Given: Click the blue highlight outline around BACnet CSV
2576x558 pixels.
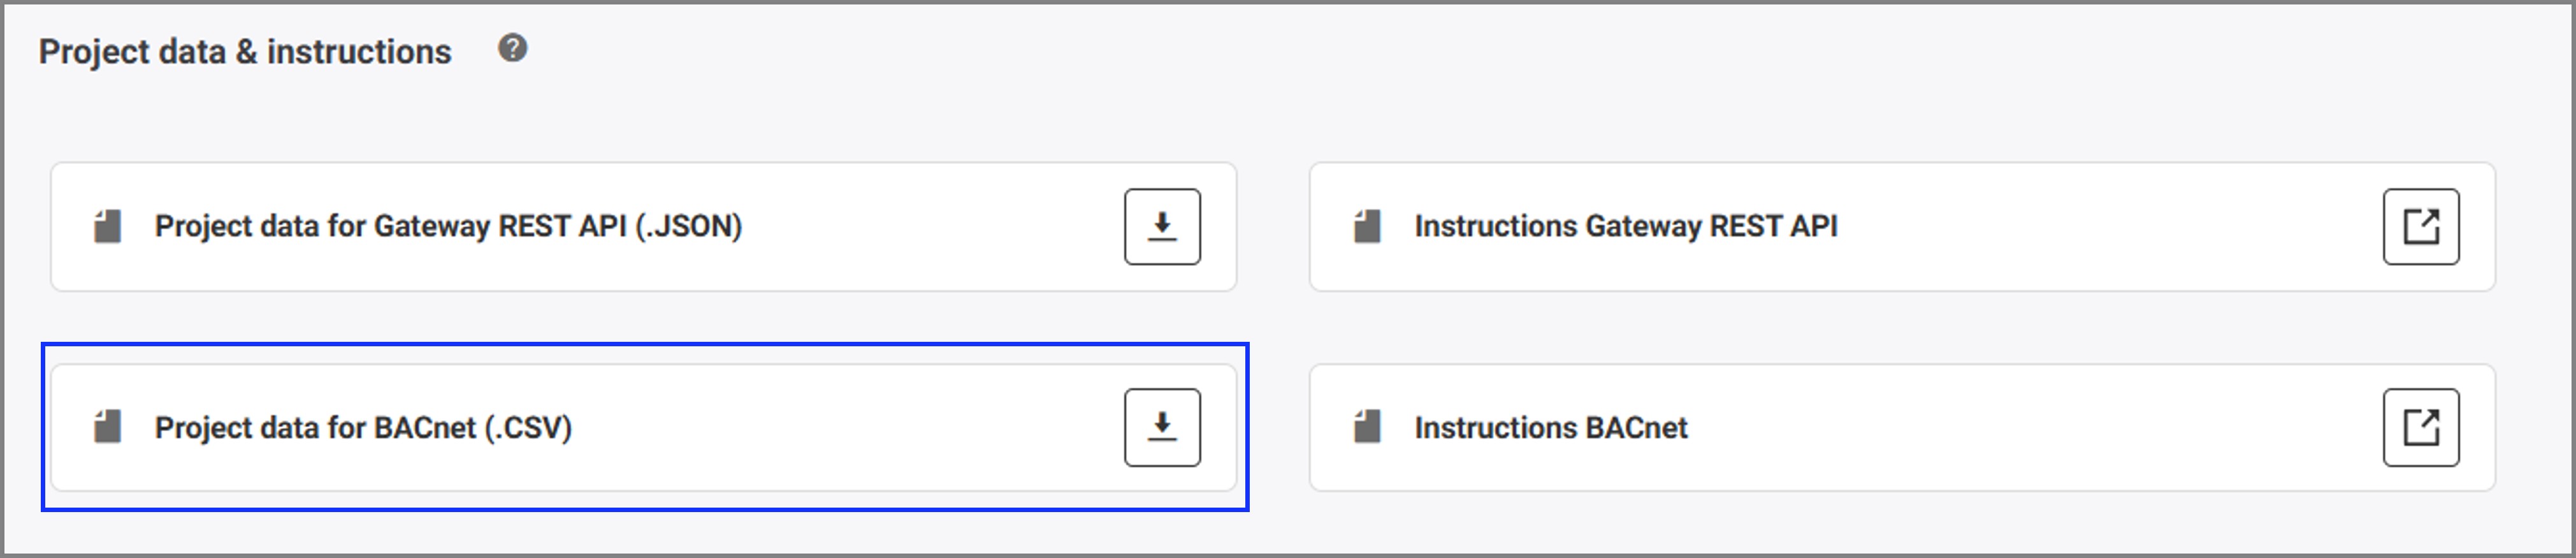Looking at the screenshot, I should point(645,345).
